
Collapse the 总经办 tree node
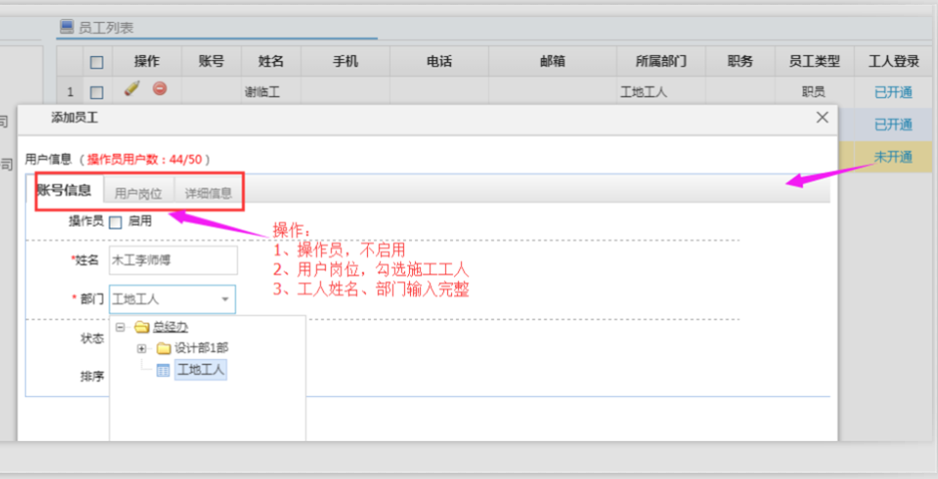point(120,327)
